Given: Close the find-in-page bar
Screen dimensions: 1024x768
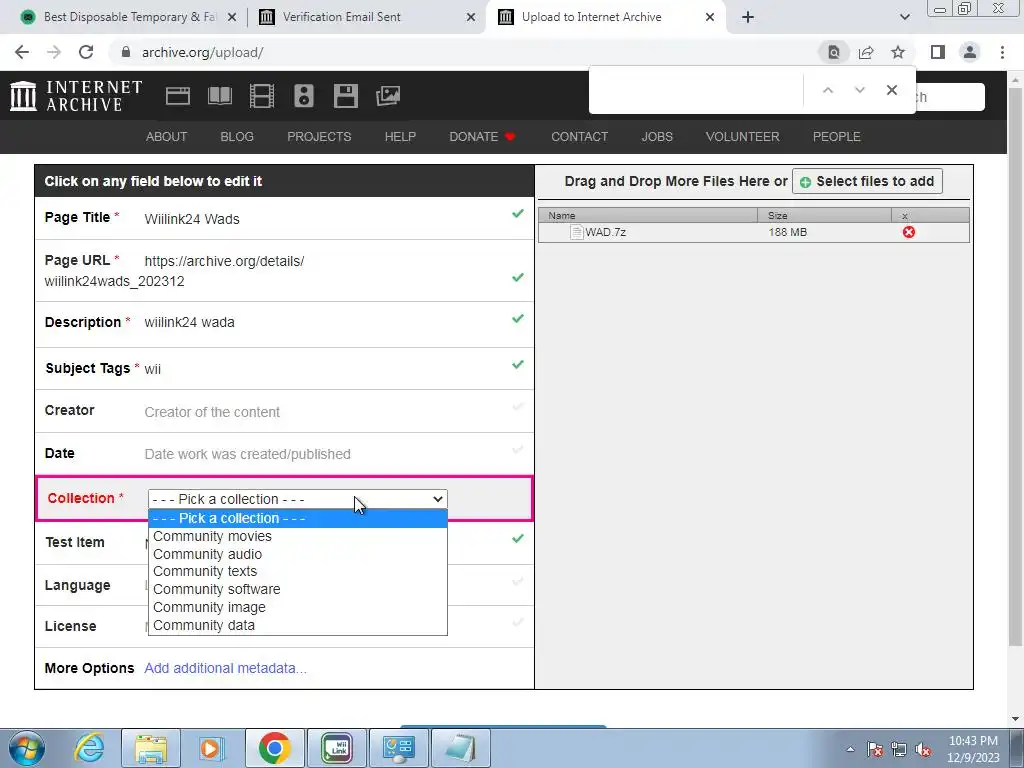Looking at the screenshot, I should pyautogui.click(x=891, y=90).
